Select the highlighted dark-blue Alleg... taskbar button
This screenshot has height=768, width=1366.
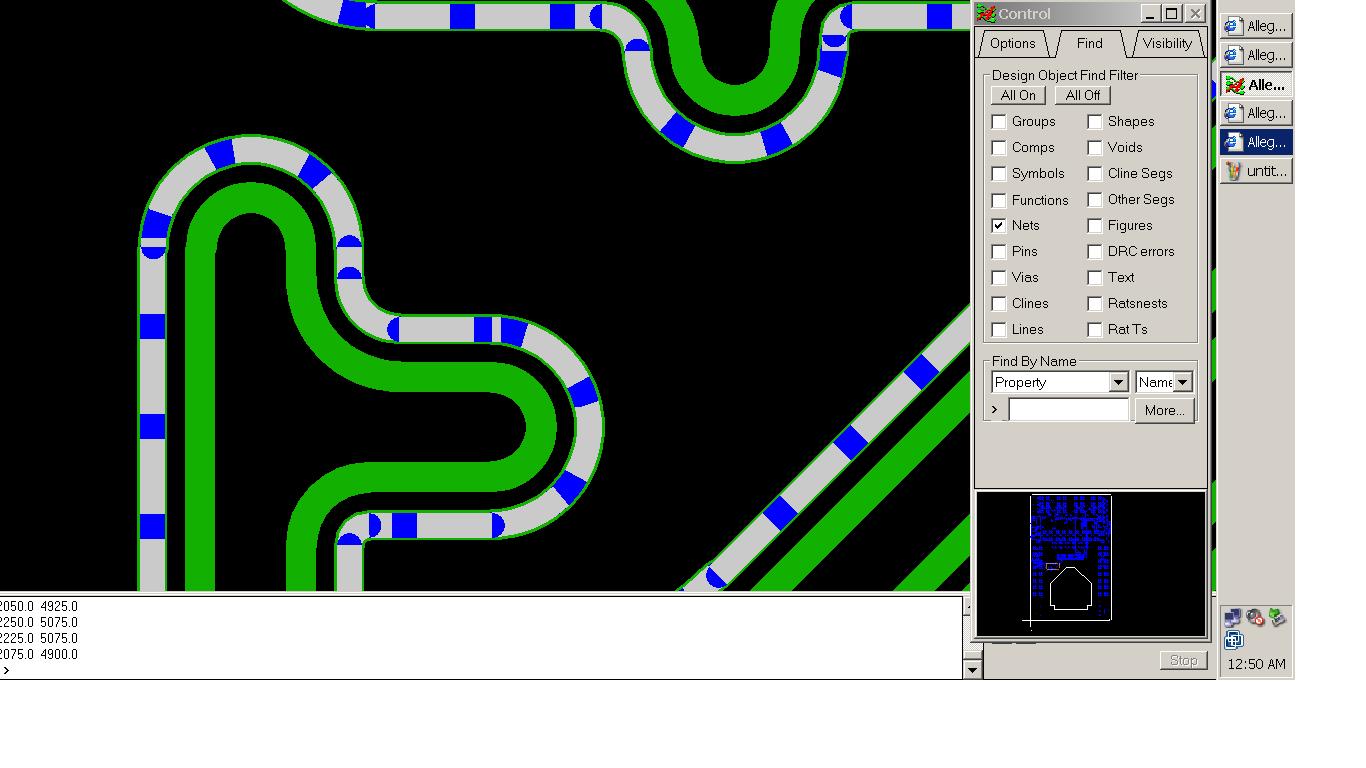[1256, 142]
